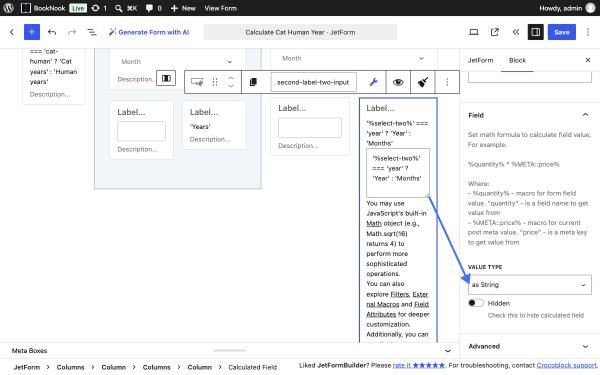600x375 pixels.
Task: Click the Calculate Cat Human Year title bar
Action: [x=300, y=32]
